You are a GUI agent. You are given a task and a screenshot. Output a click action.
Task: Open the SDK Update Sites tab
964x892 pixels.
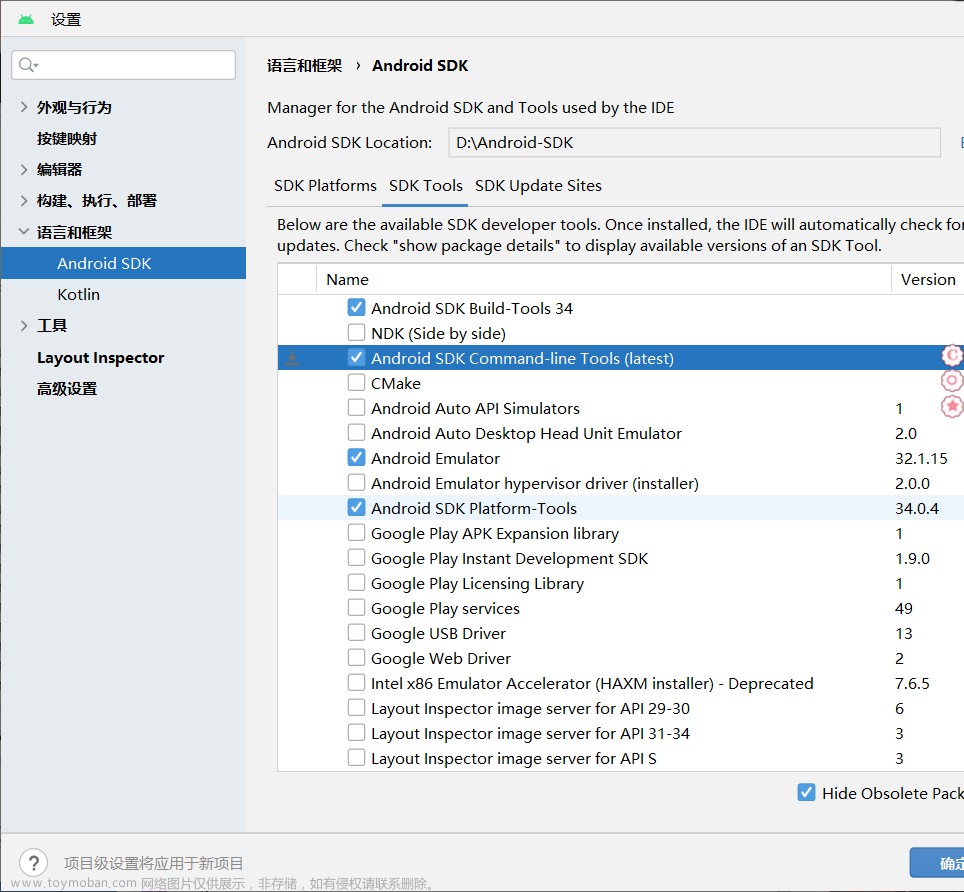pos(538,186)
